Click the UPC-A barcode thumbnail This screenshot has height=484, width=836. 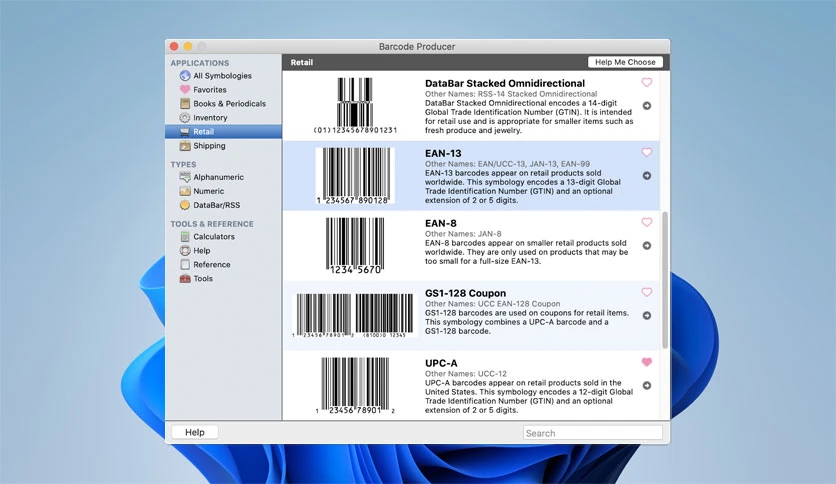click(x=355, y=386)
